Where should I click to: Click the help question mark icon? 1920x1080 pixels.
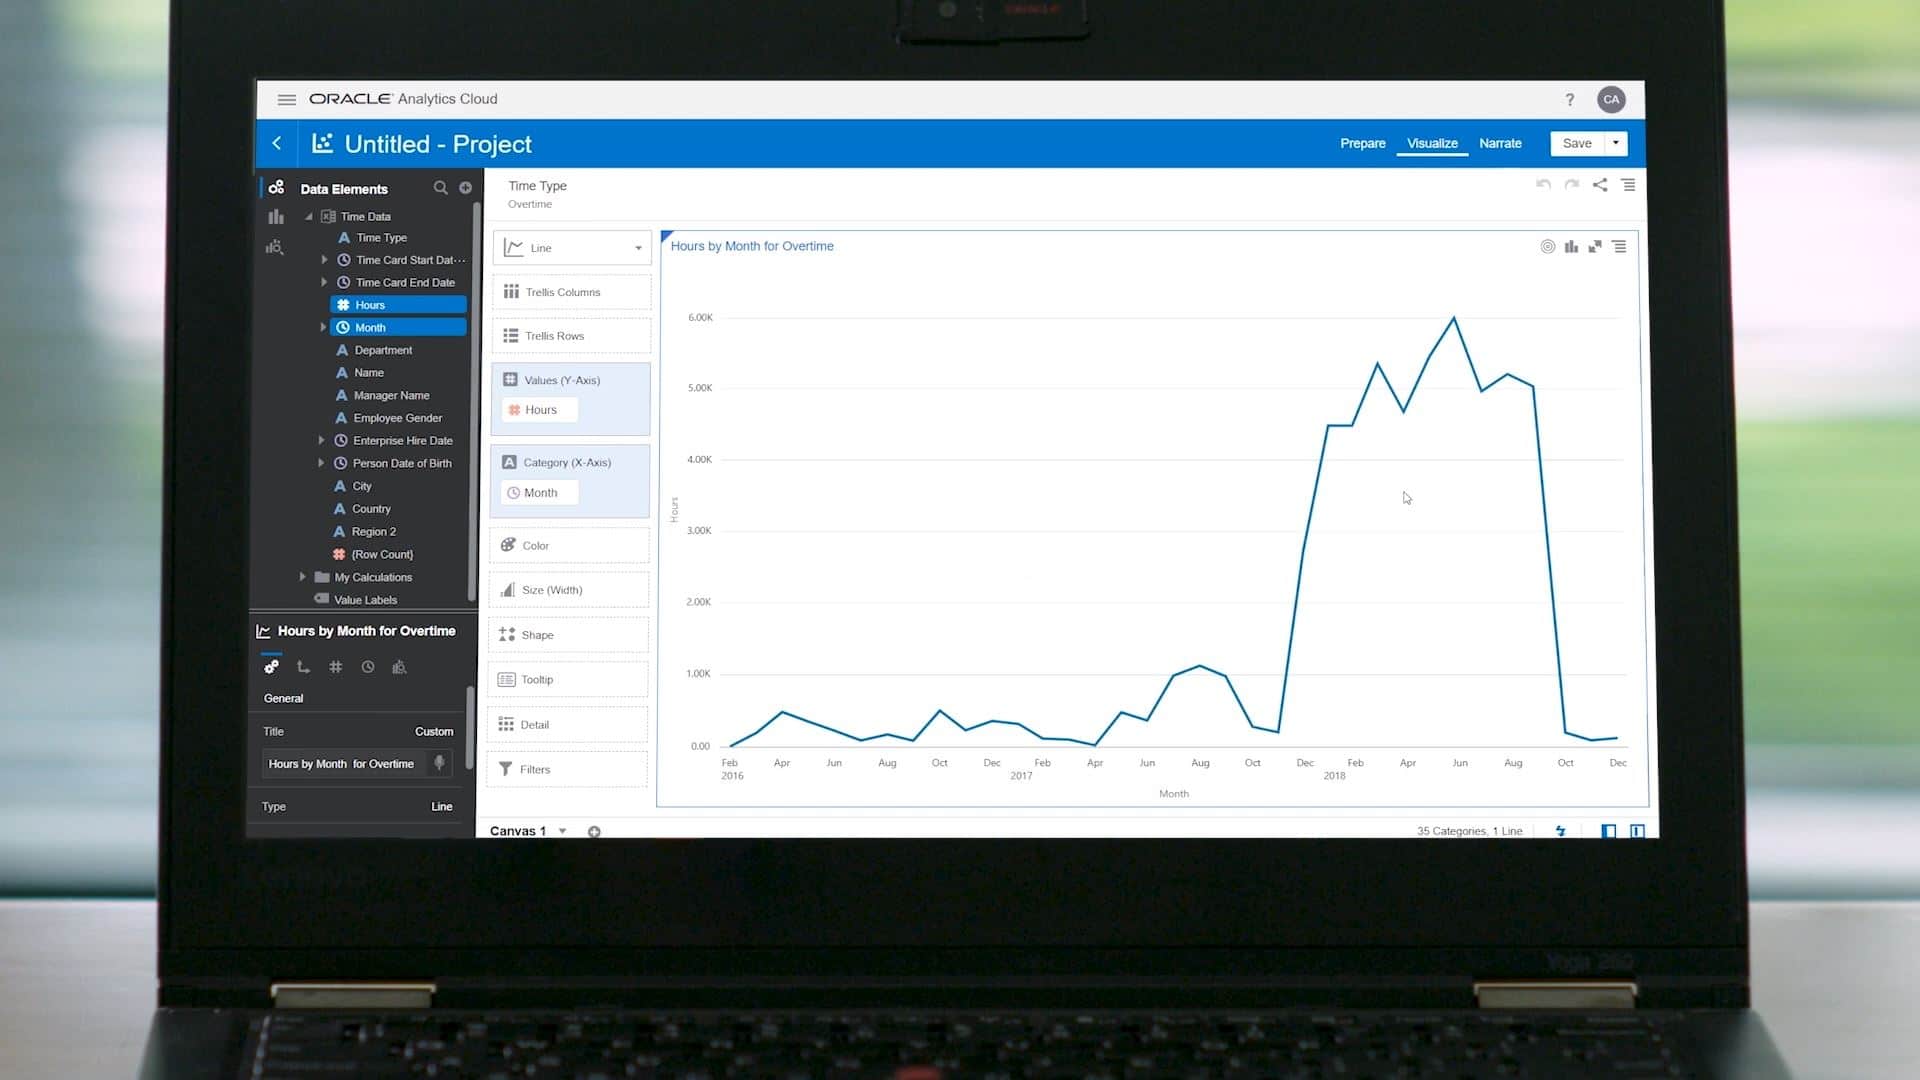point(1569,99)
